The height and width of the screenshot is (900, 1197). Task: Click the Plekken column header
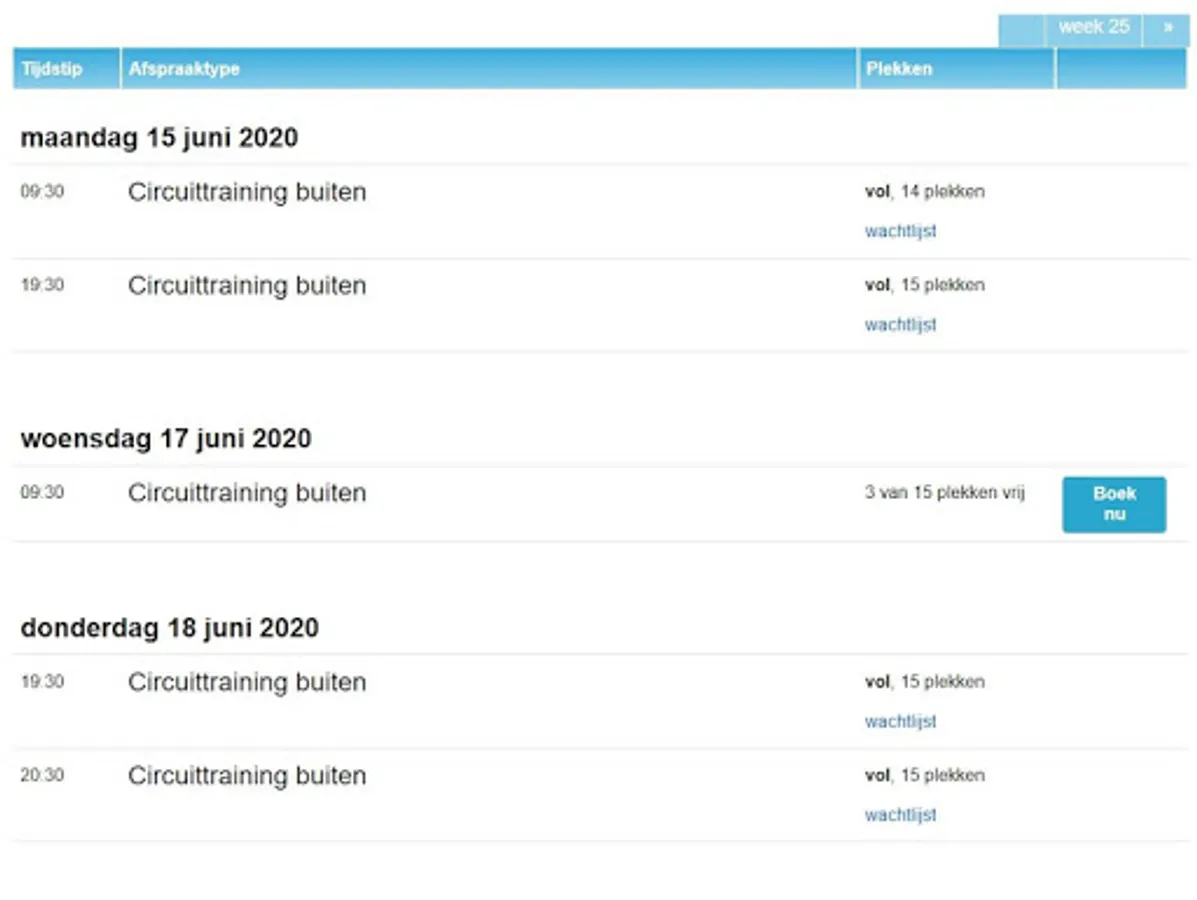898,69
